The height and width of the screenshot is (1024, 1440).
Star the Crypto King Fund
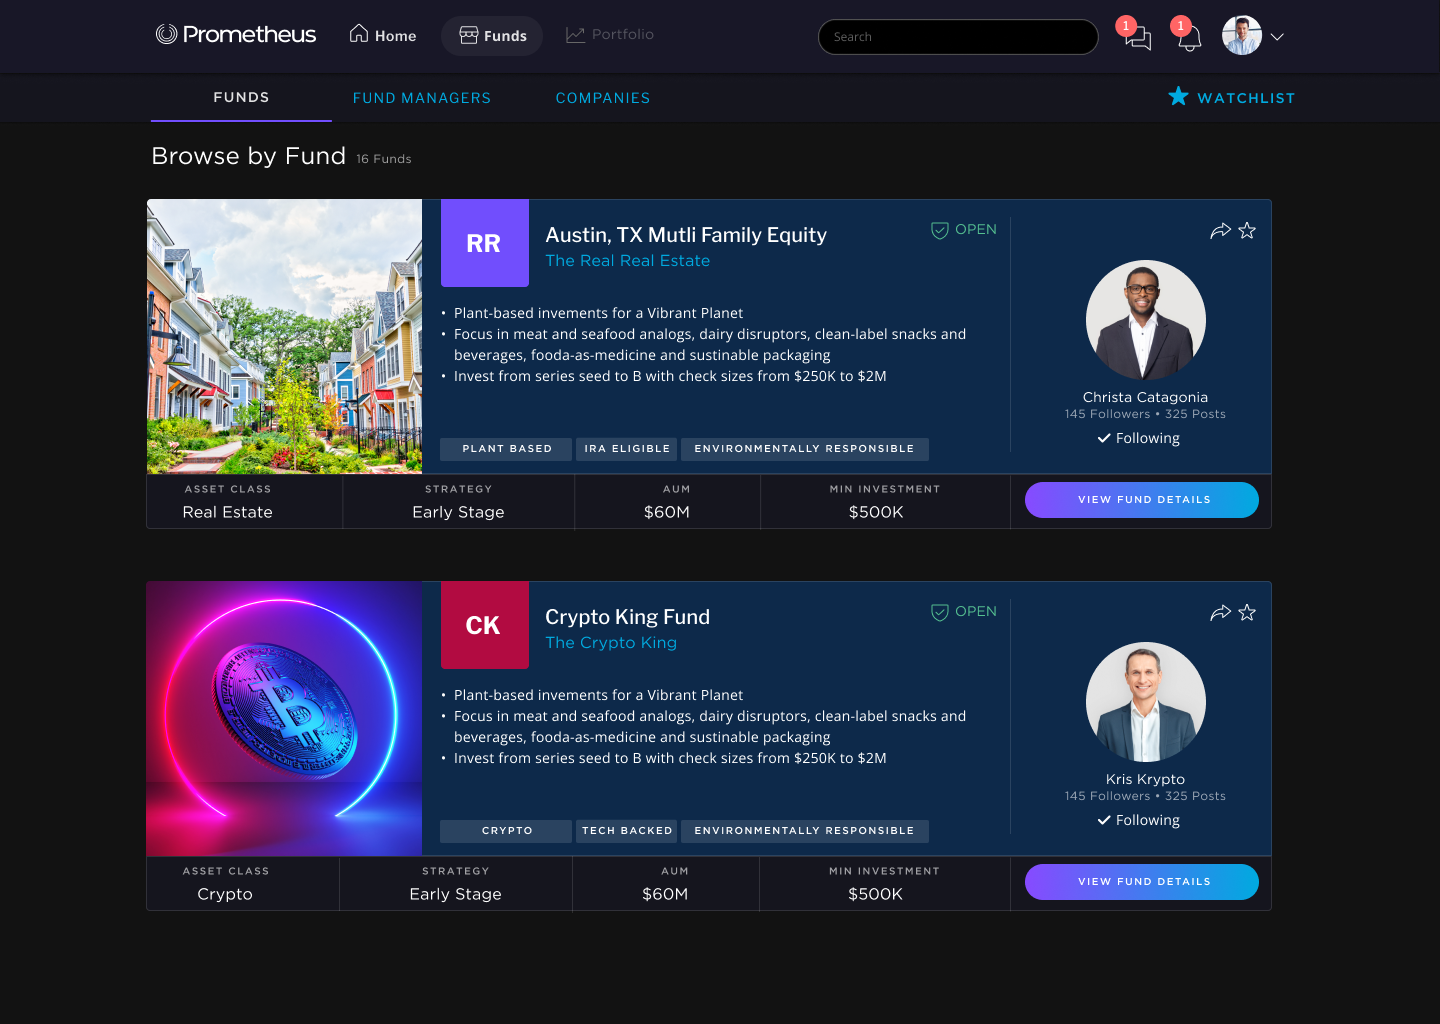1247,613
